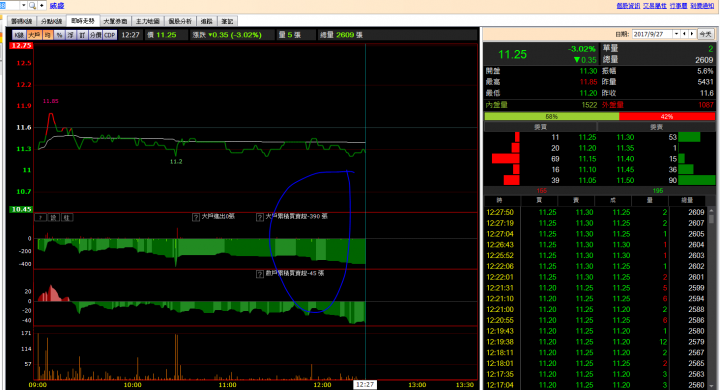Click the 柱 bar-style button in sub-chart
This screenshot has width=720, height=390.
tap(67, 217)
